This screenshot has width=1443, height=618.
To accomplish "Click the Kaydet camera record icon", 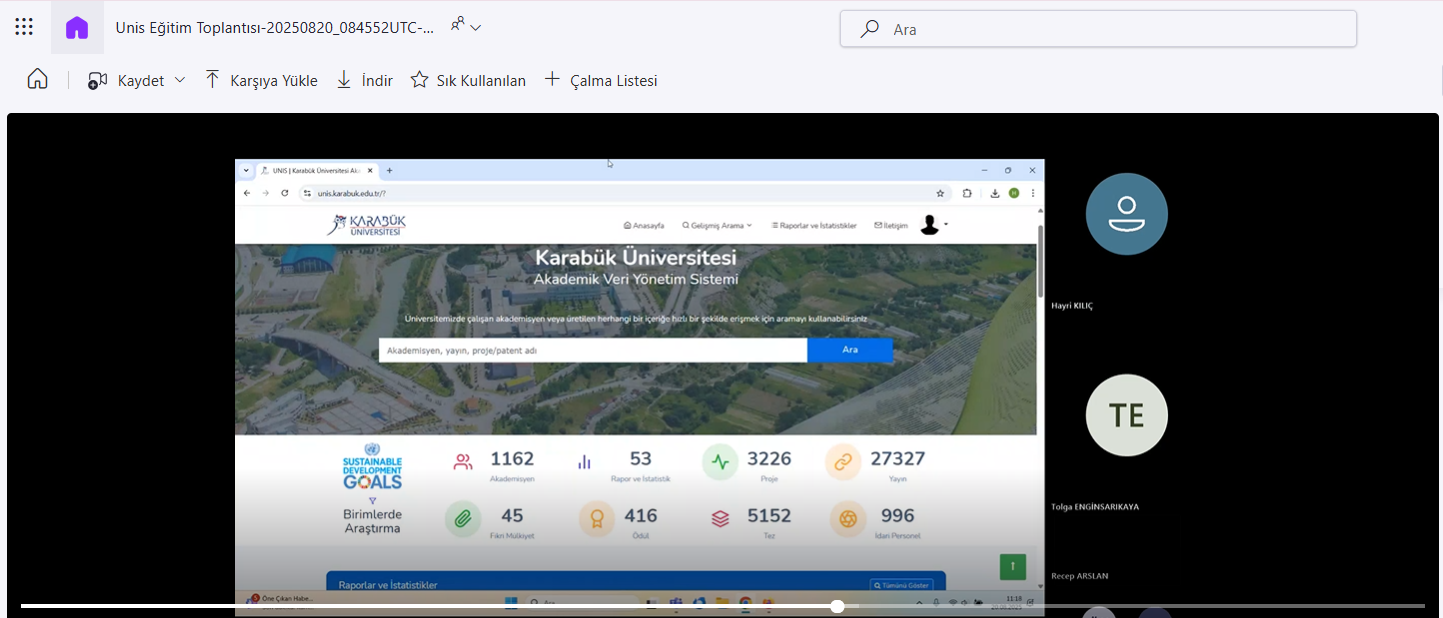I will point(98,81).
